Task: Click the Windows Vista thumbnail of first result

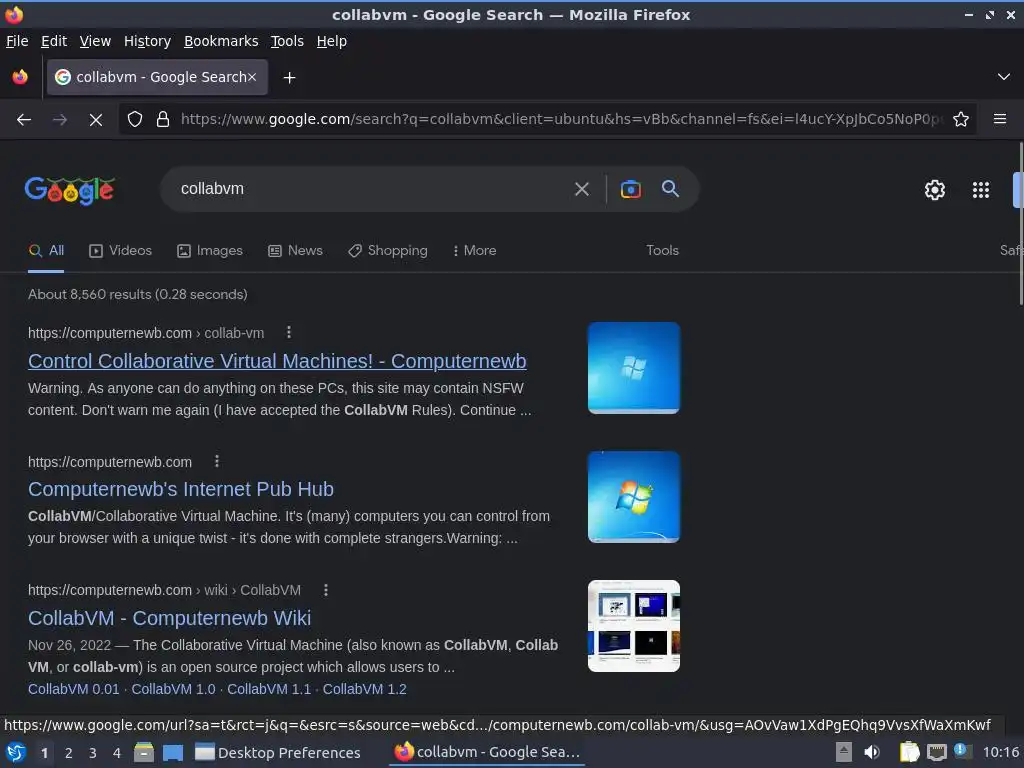Action: [633, 368]
